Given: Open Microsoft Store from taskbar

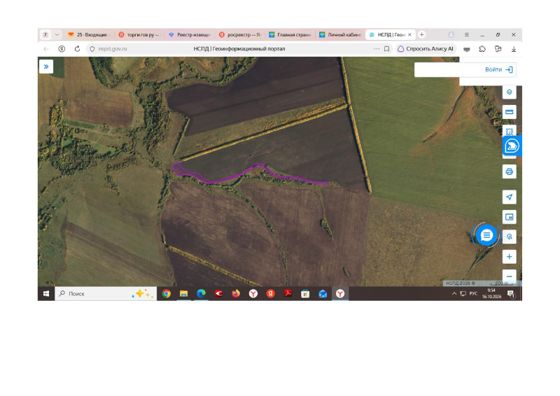Looking at the screenshot, I should click(x=305, y=294).
